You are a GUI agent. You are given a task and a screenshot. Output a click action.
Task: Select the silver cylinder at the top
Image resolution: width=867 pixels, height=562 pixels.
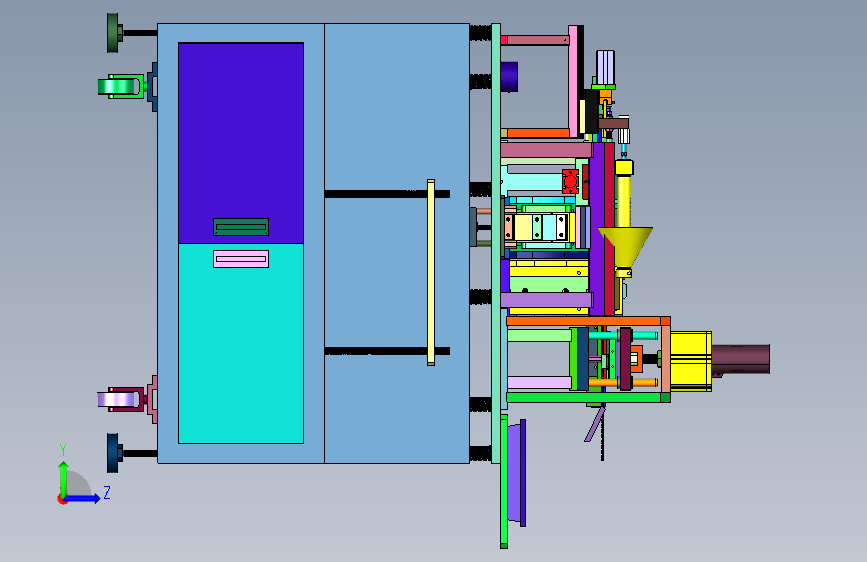click(x=605, y=67)
